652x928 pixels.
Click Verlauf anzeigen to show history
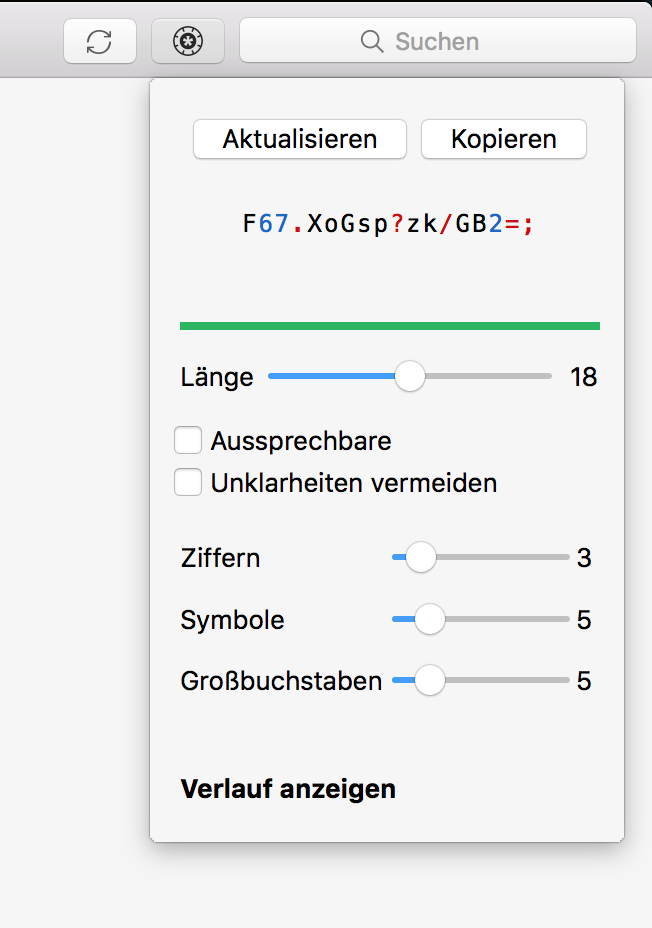pyautogui.click(x=288, y=789)
